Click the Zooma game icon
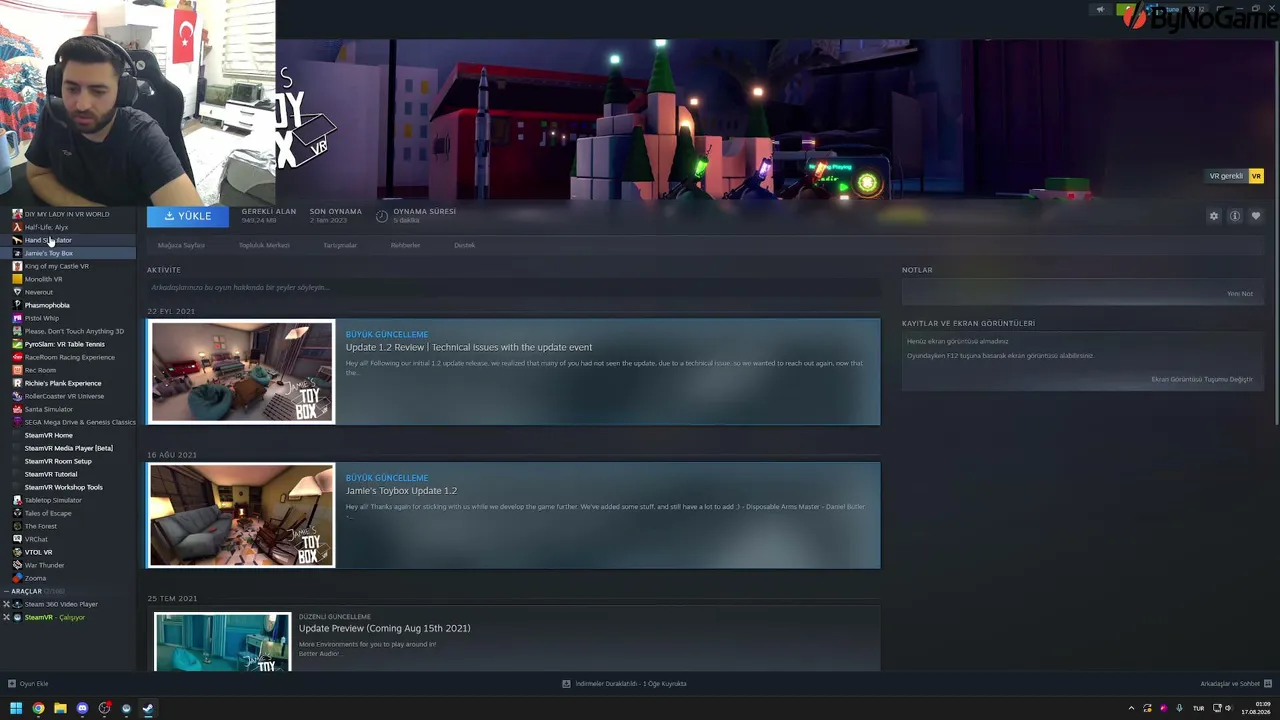The width and height of the screenshot is (1280, 720). [x=17, y=578]
